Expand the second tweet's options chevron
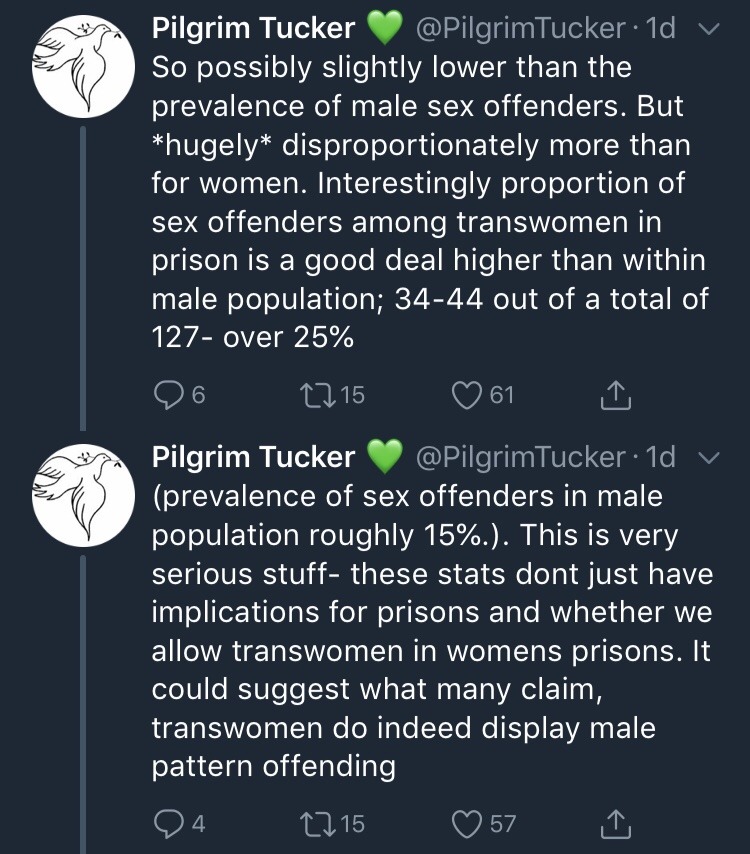 tap(709, 458)
